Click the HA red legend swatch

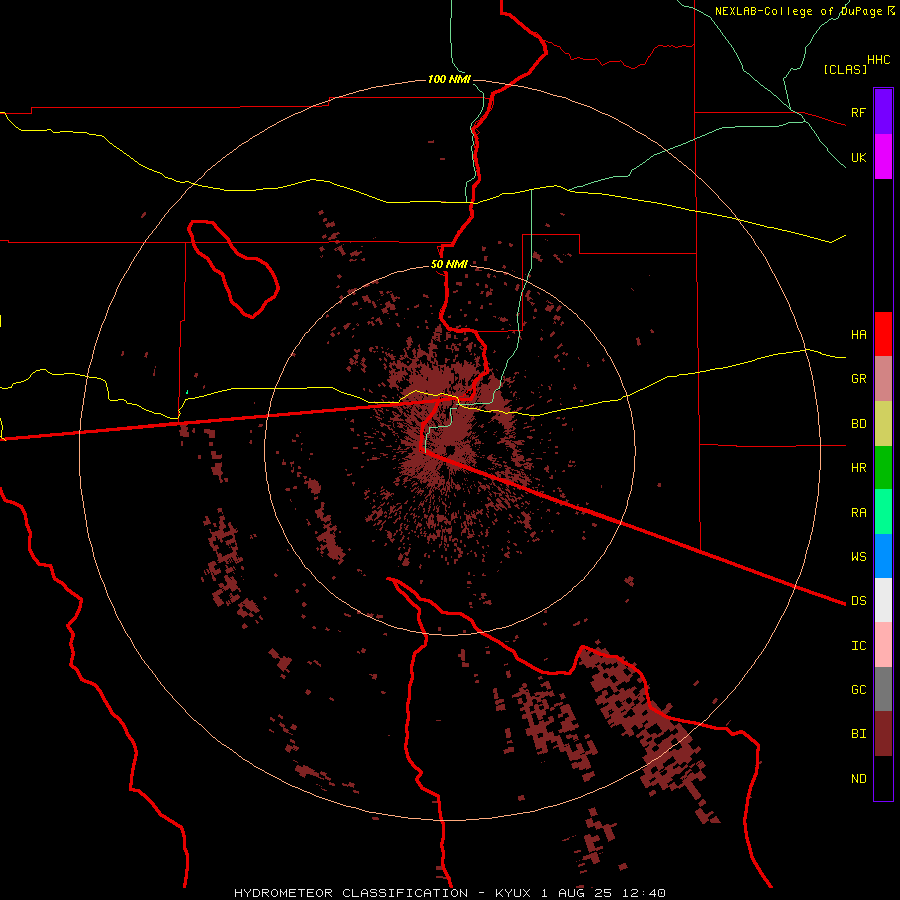[883, 334]
